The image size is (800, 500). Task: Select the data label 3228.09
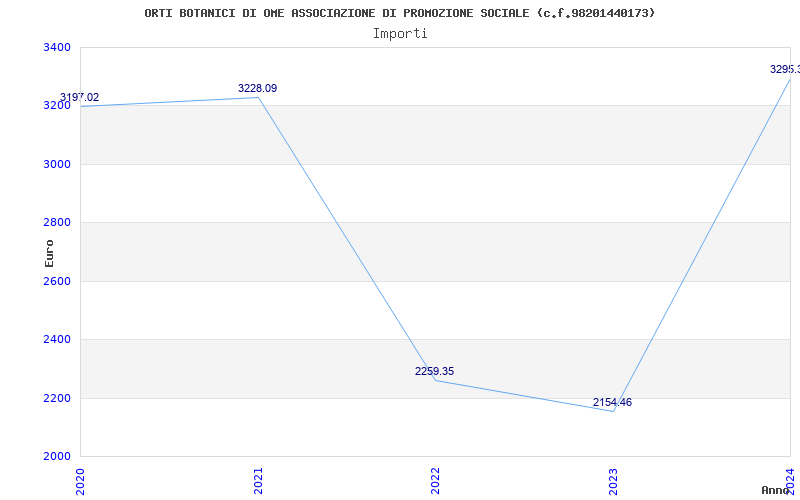(258, 88)
